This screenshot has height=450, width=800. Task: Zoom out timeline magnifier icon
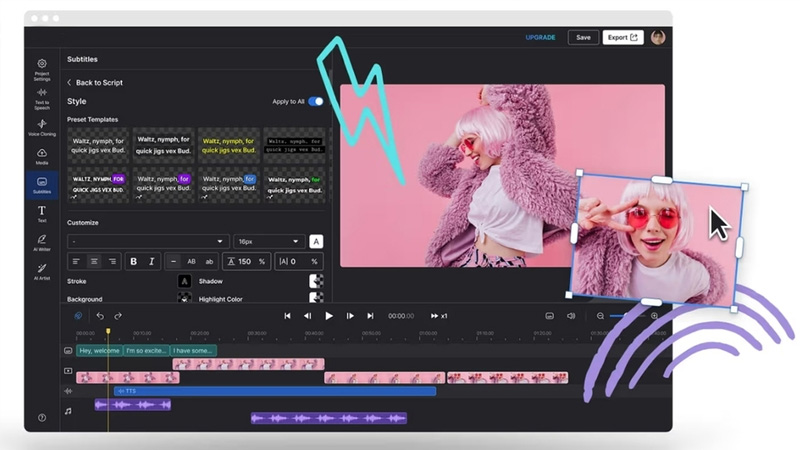pos(601,316)
